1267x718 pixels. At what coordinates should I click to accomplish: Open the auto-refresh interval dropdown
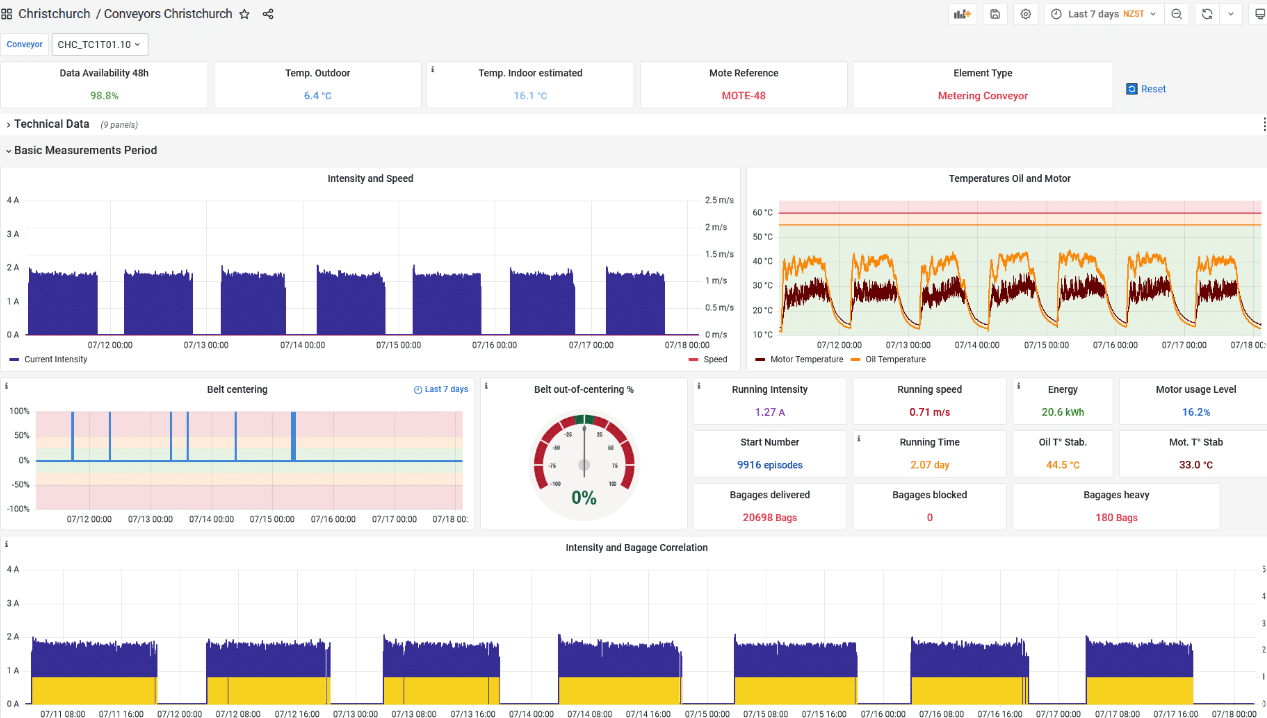point(1231,13)
